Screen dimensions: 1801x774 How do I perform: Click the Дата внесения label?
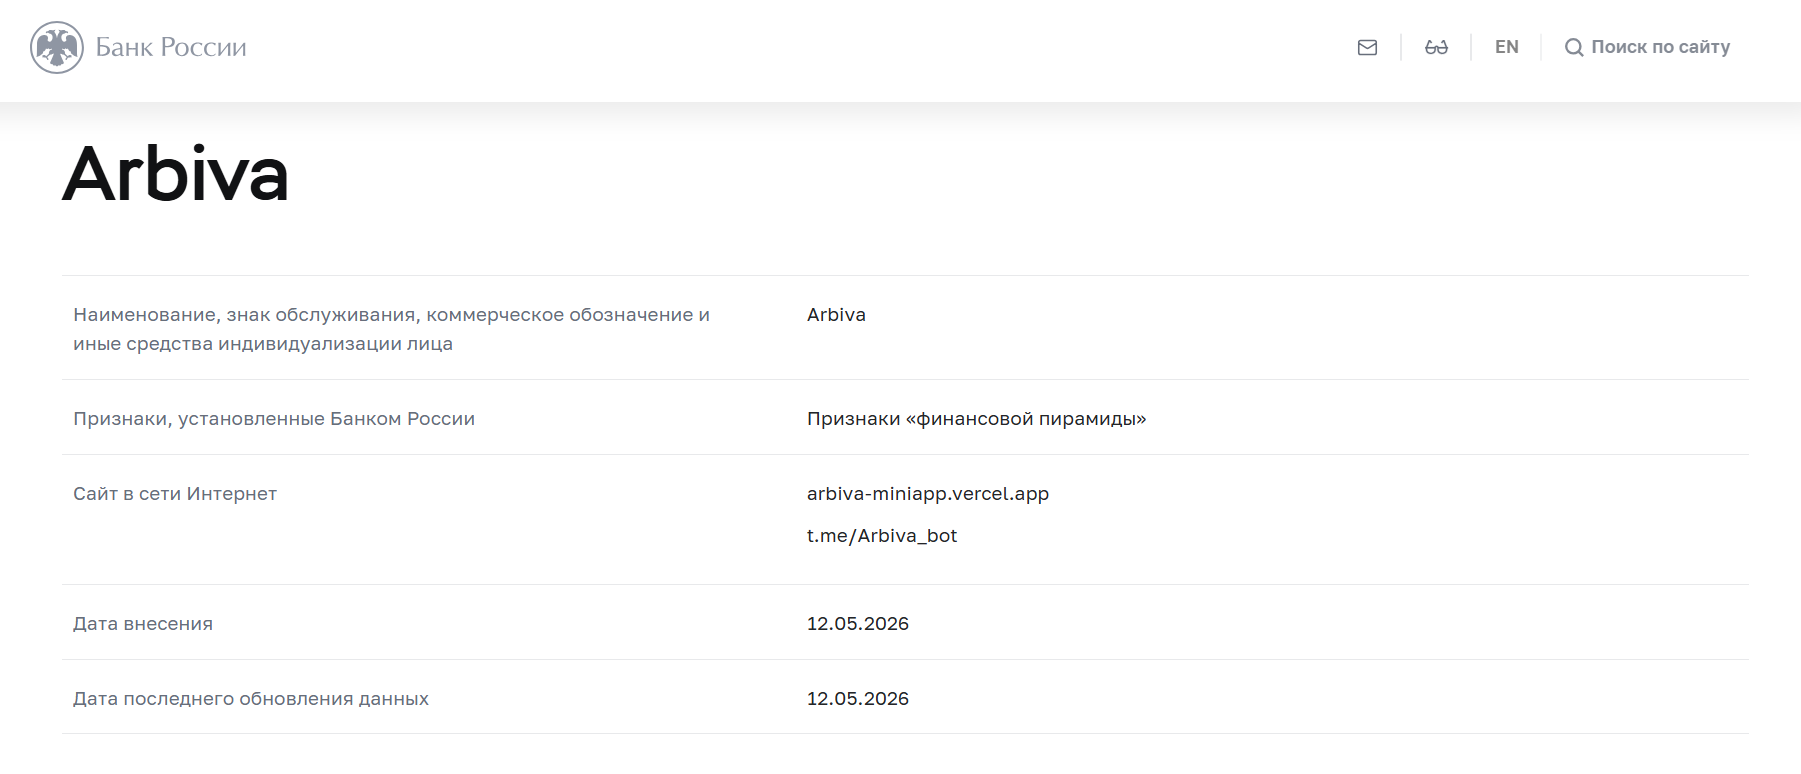(x=143, y=624)
